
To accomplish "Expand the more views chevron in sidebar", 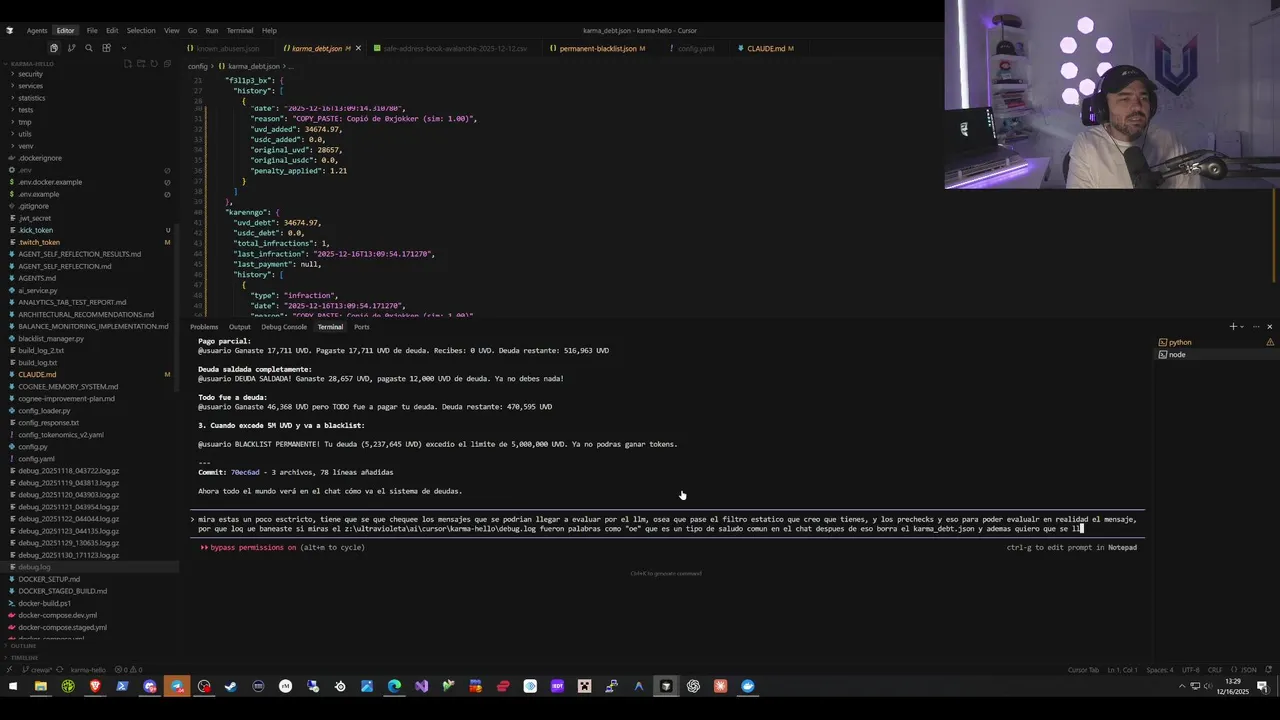I will 124,48.
